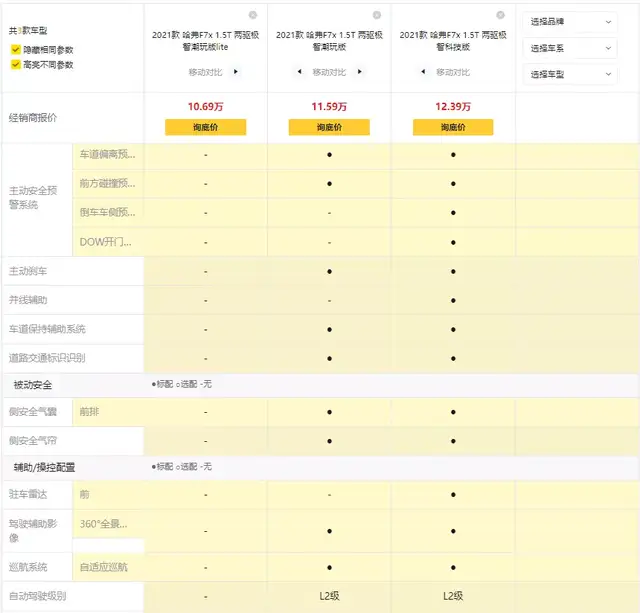Click the 主动刹车 row label
The width and height of the screenshot is (640, 613).
coord(28,271)
